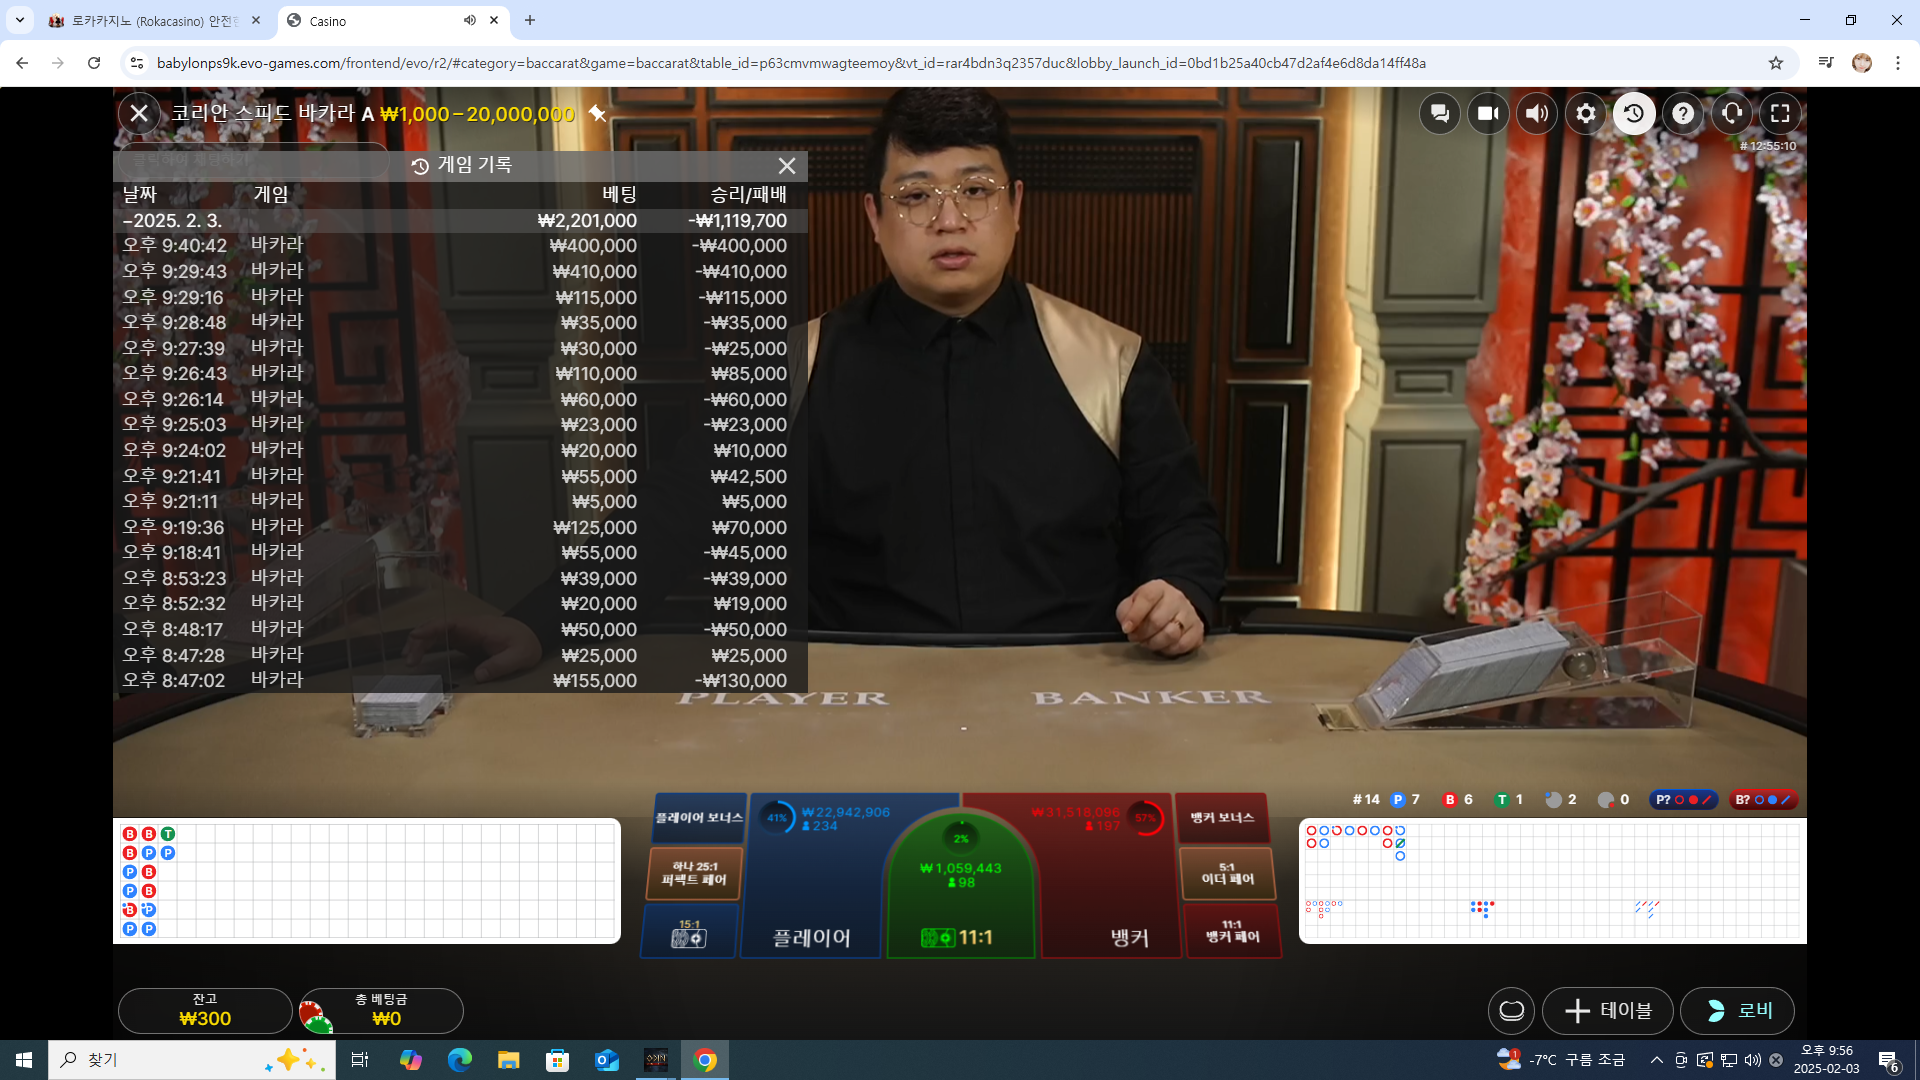Bet on 퍼펙트 페어 25:1 side bet
This screenshot has height=1080, width=1920.
(x=694, y=873)
